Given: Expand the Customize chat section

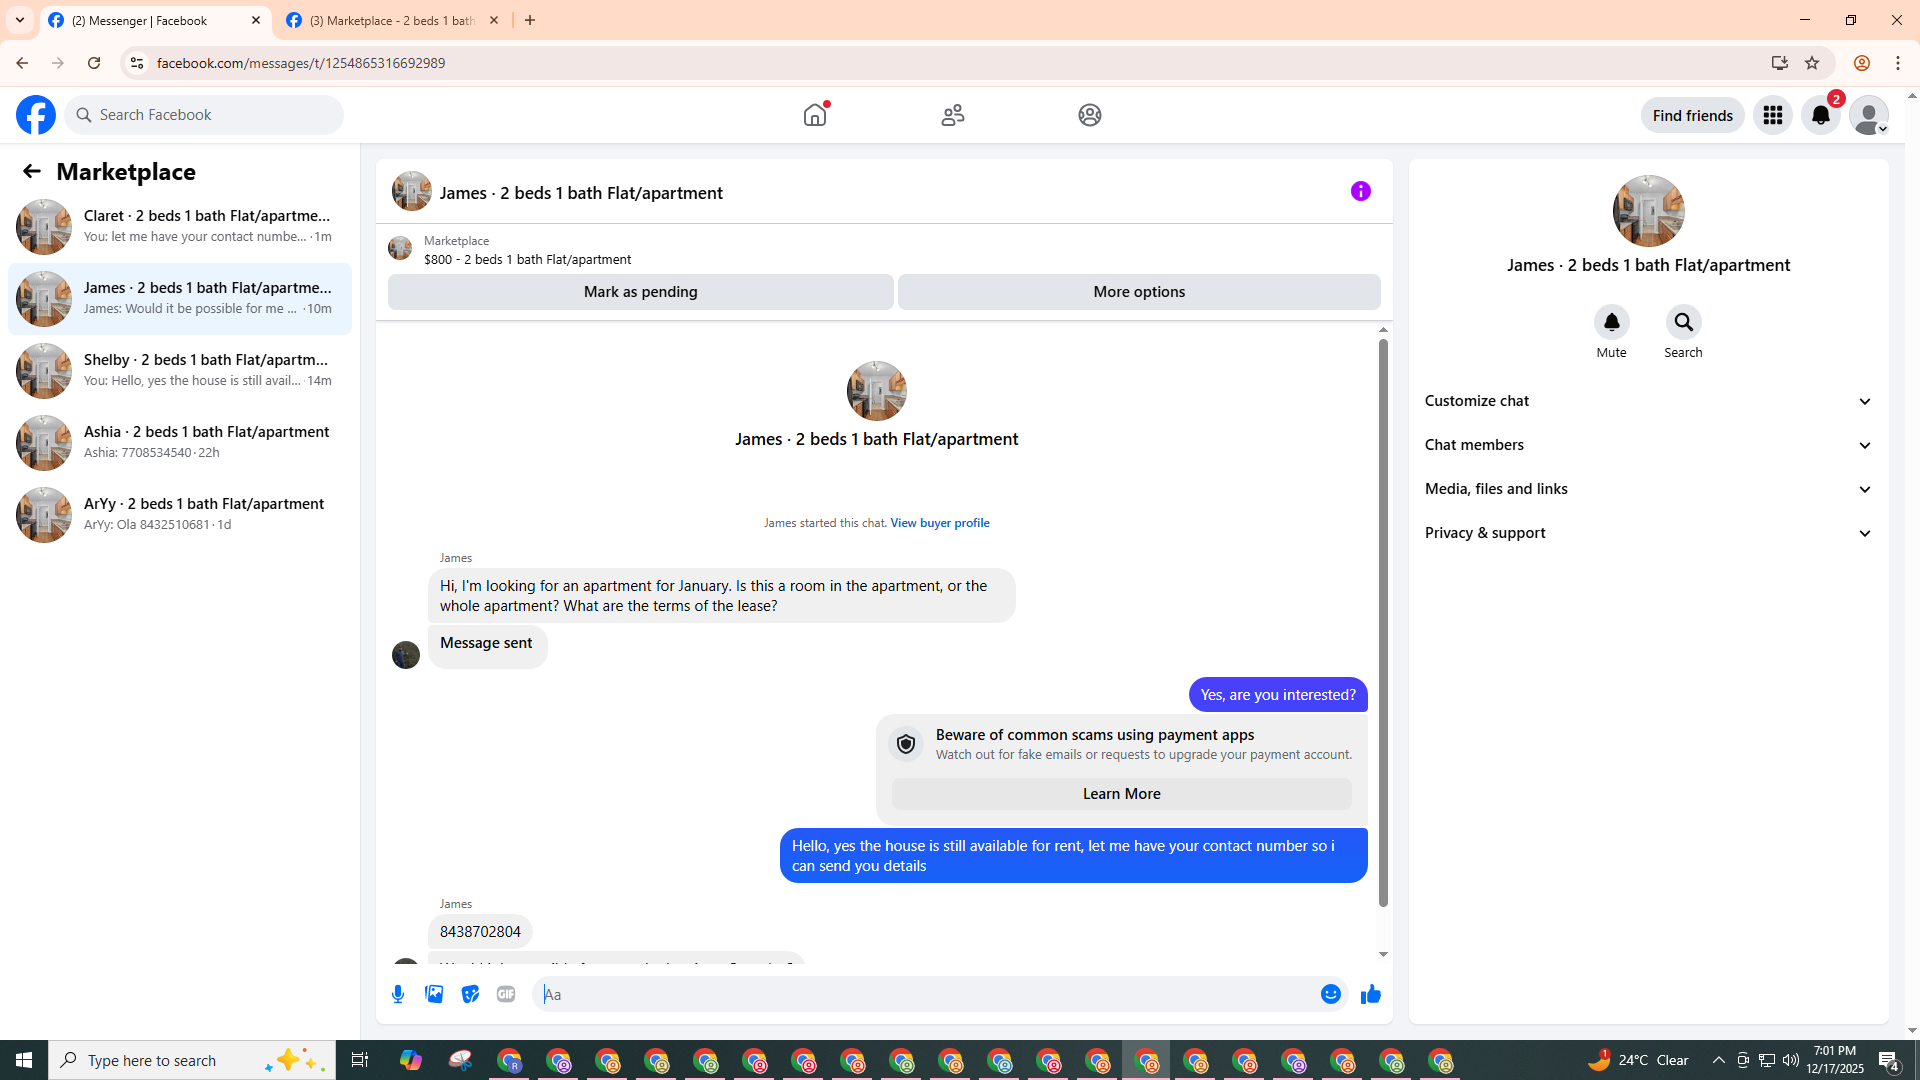Looking at the screenshot, I should [x=1648, y=401].
